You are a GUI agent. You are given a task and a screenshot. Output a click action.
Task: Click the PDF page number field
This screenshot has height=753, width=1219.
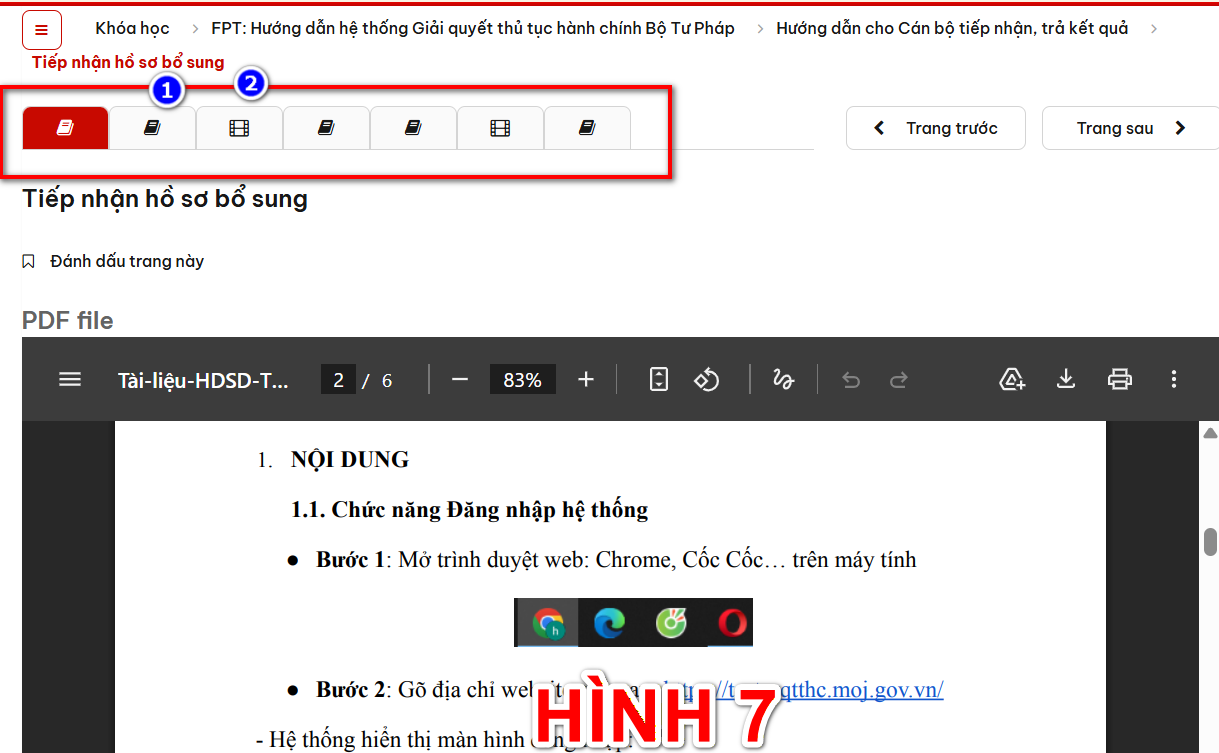(x=338, y=380)
